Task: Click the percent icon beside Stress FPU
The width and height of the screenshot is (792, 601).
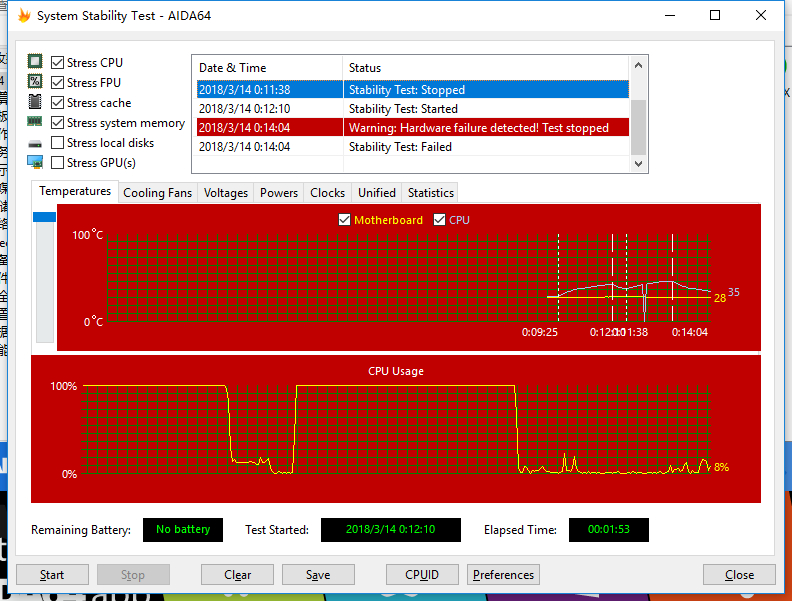Action: coord(35,81)
